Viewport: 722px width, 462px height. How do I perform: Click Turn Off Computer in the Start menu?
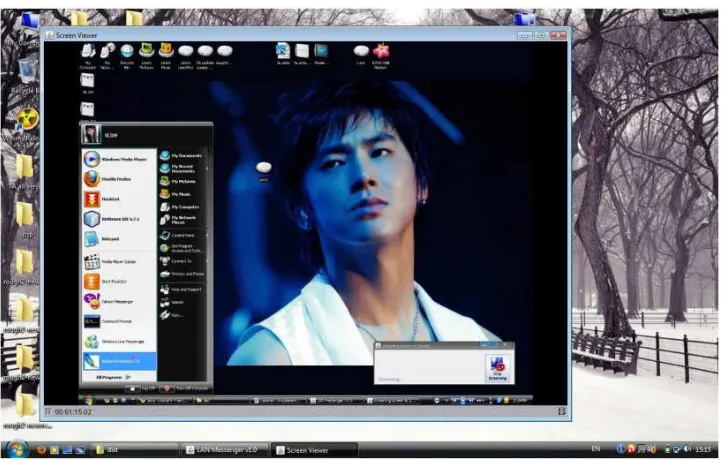coord(186,389)
